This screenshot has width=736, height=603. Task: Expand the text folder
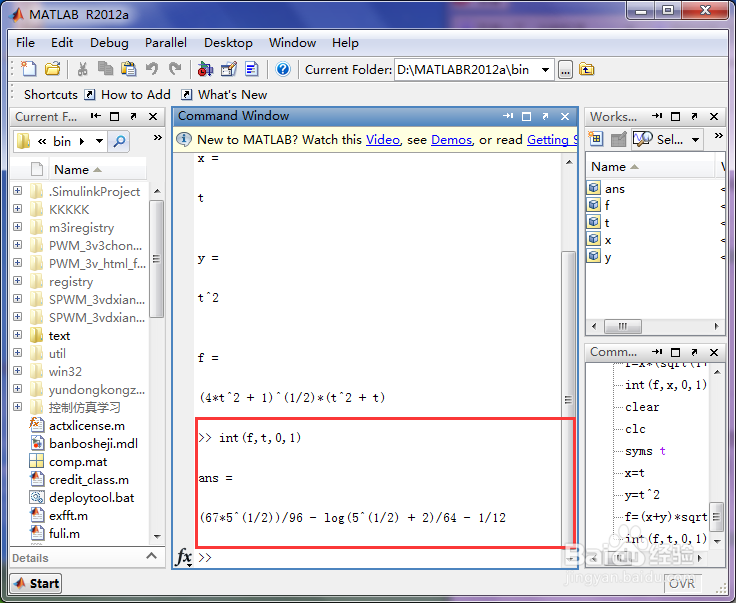tap(17, 335)
